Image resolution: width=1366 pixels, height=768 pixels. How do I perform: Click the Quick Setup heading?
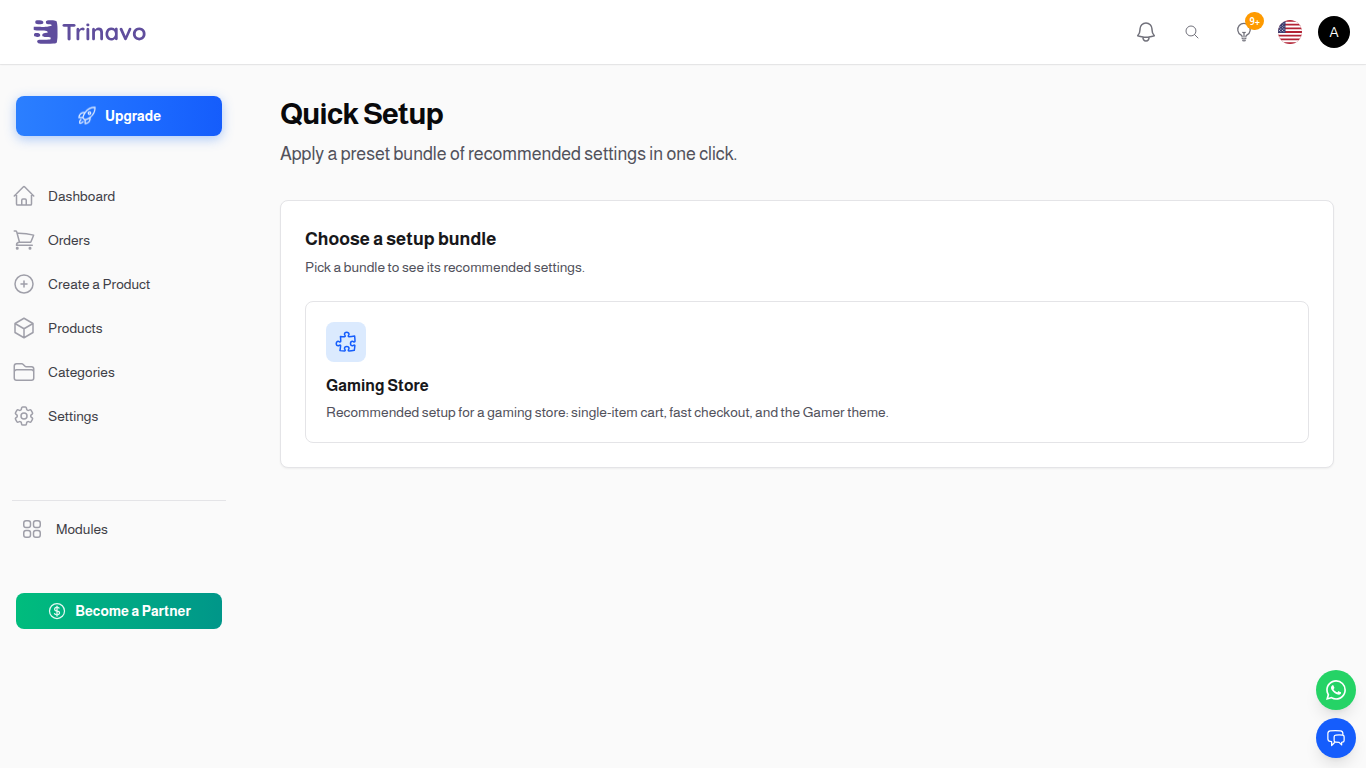click(362, 114)
